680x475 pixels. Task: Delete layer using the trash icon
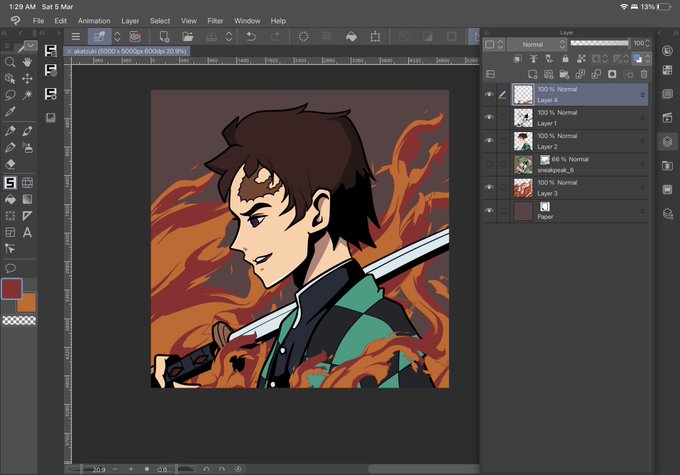tap(644, 74)
